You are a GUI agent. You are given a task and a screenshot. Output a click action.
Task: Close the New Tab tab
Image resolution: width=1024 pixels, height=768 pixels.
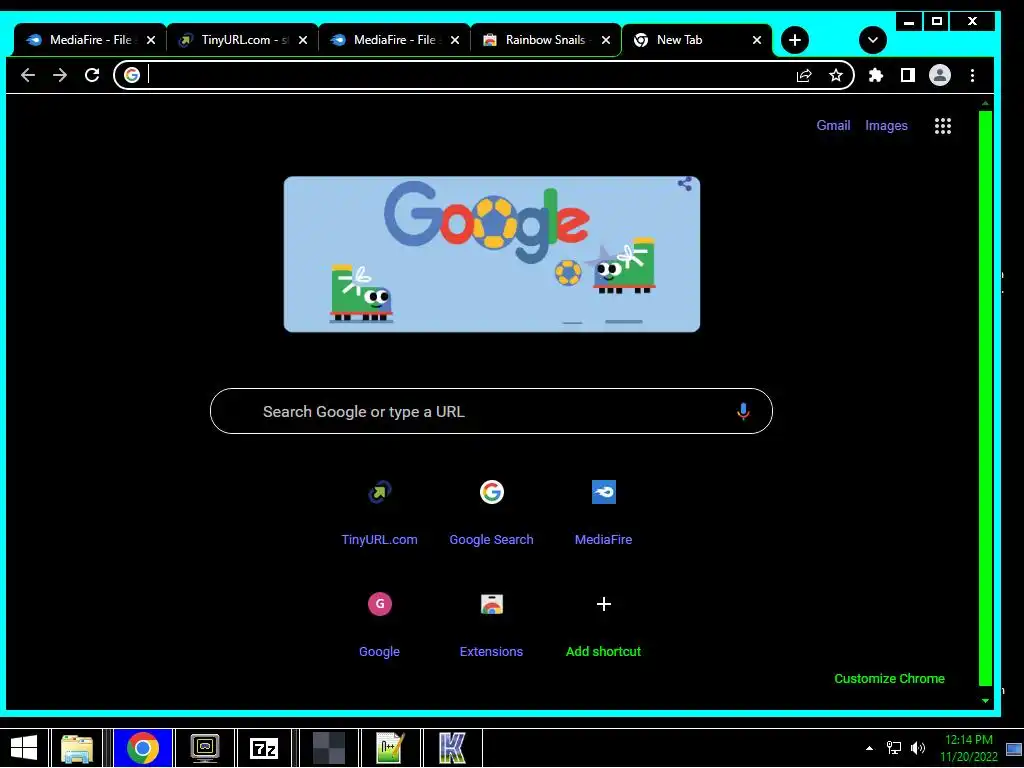(757, 40)
